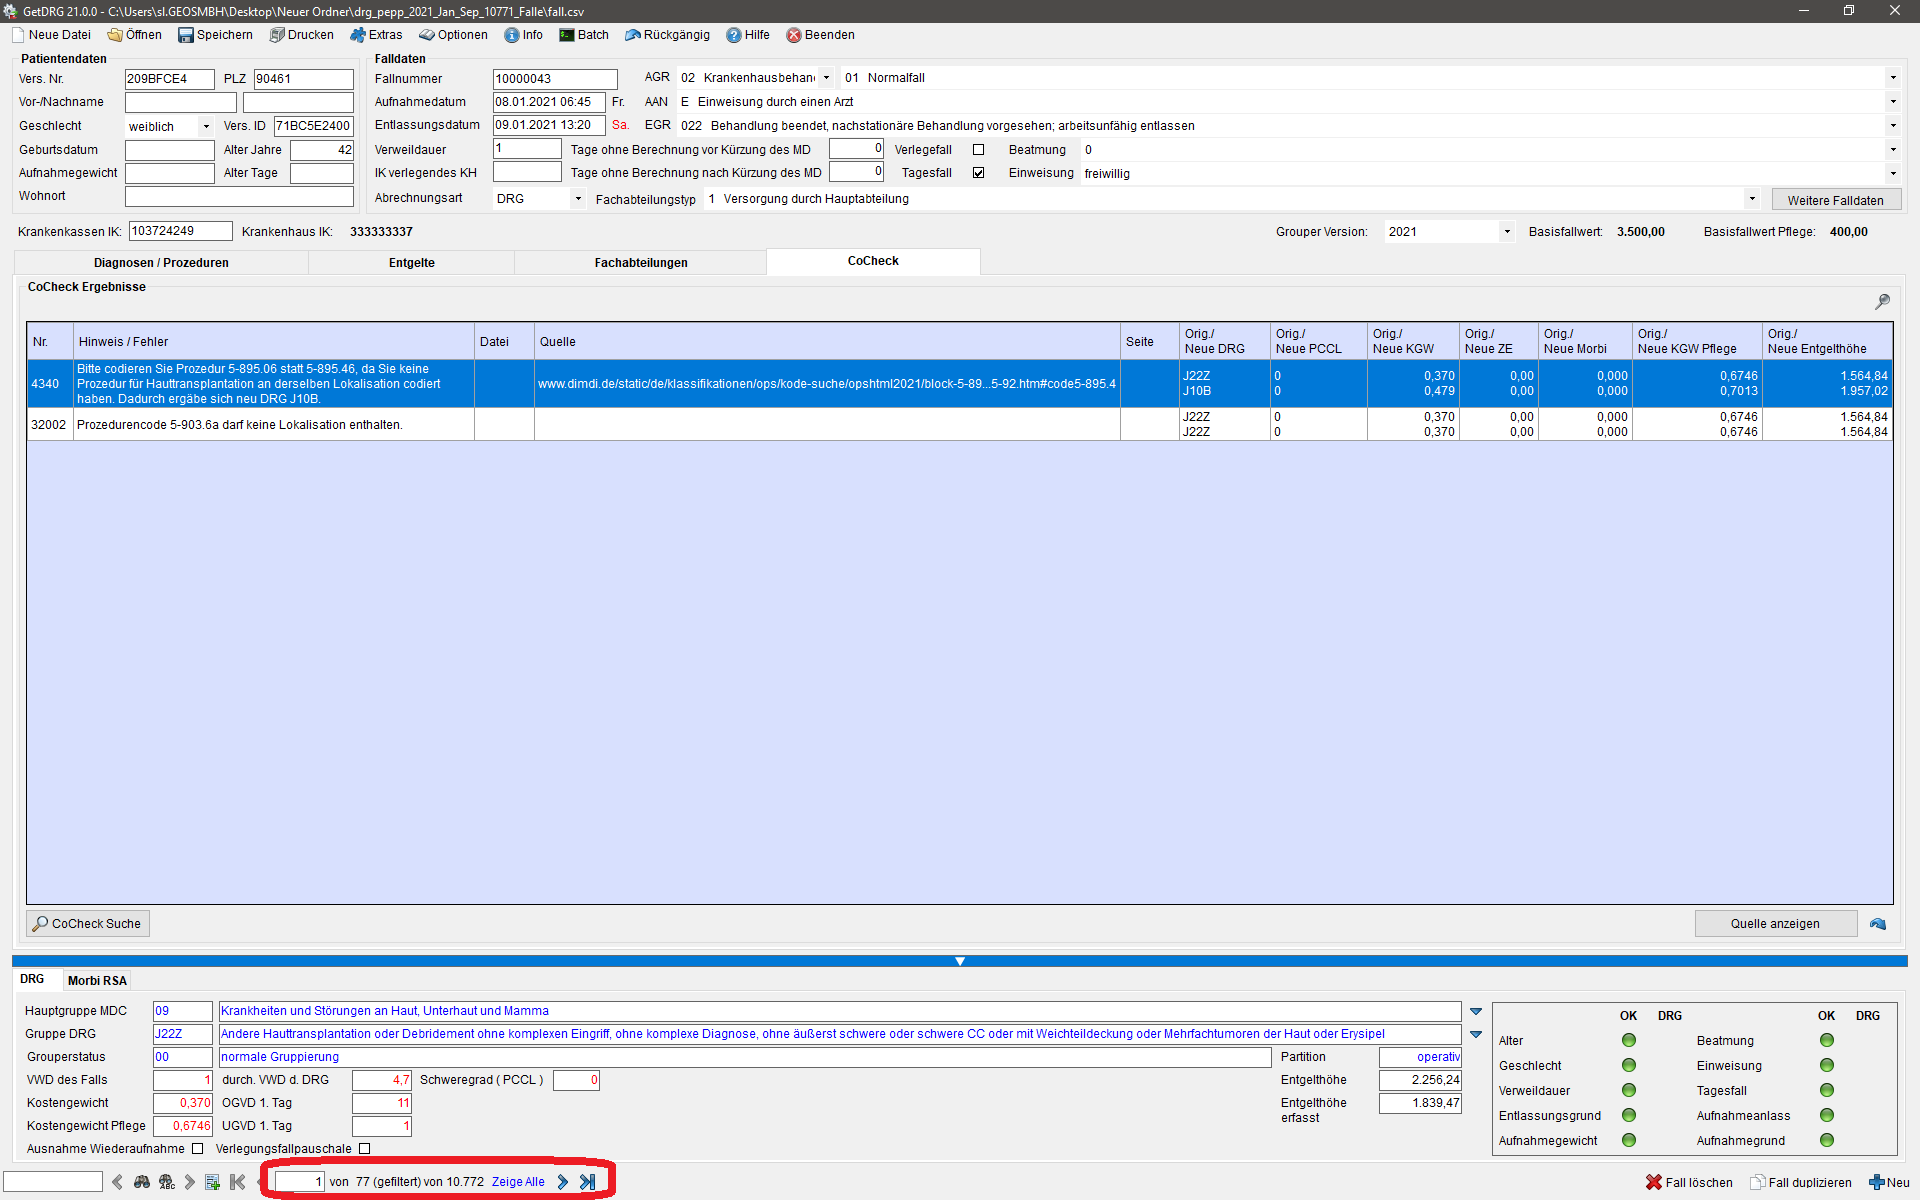Viewport: 1920px width, 1200px height.
Task: Check Ausnahme Wiederaufnahme checkbox
Action: pos(198,1149)
